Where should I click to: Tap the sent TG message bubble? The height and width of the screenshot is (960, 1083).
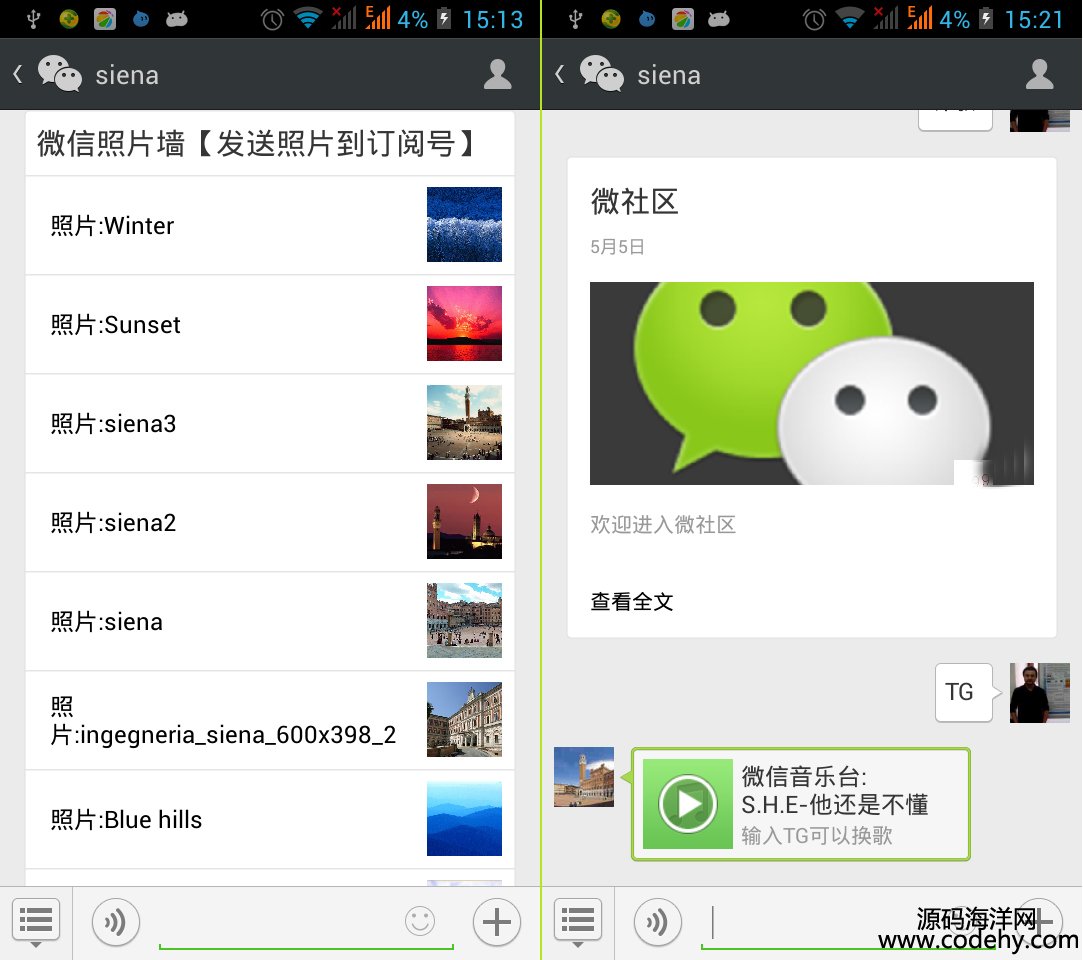[x=964, y=693]
